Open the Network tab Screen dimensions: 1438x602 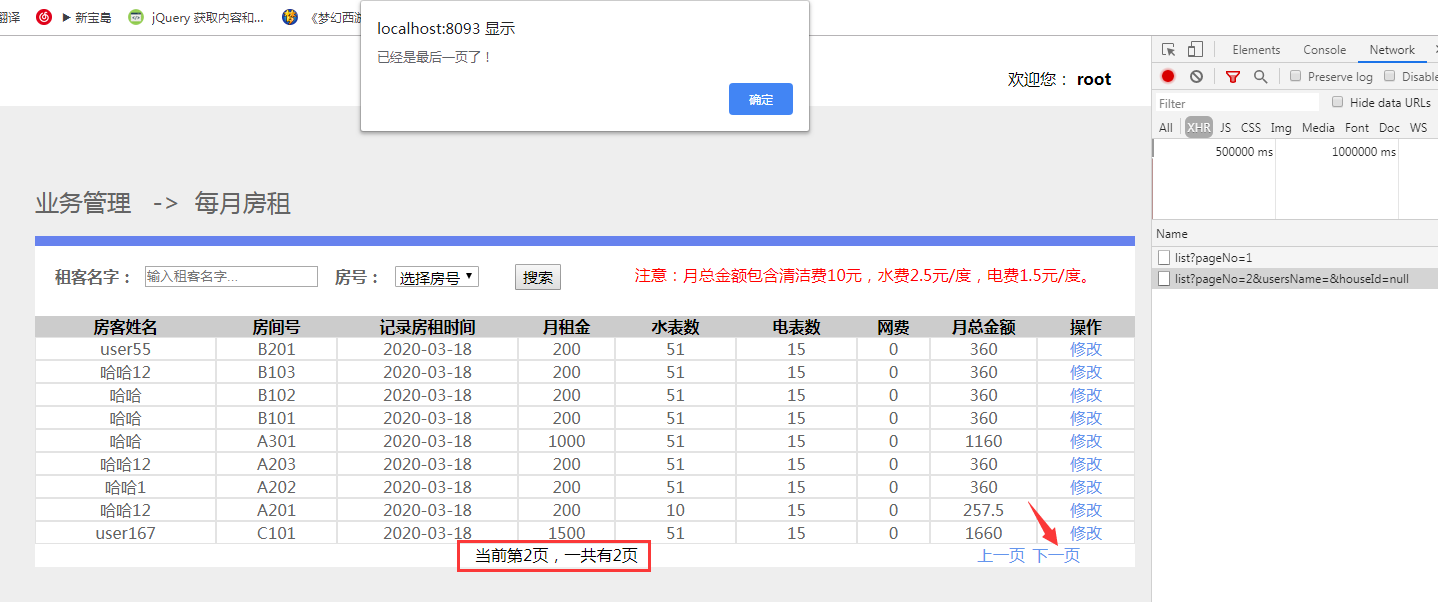pos(1392,50)
